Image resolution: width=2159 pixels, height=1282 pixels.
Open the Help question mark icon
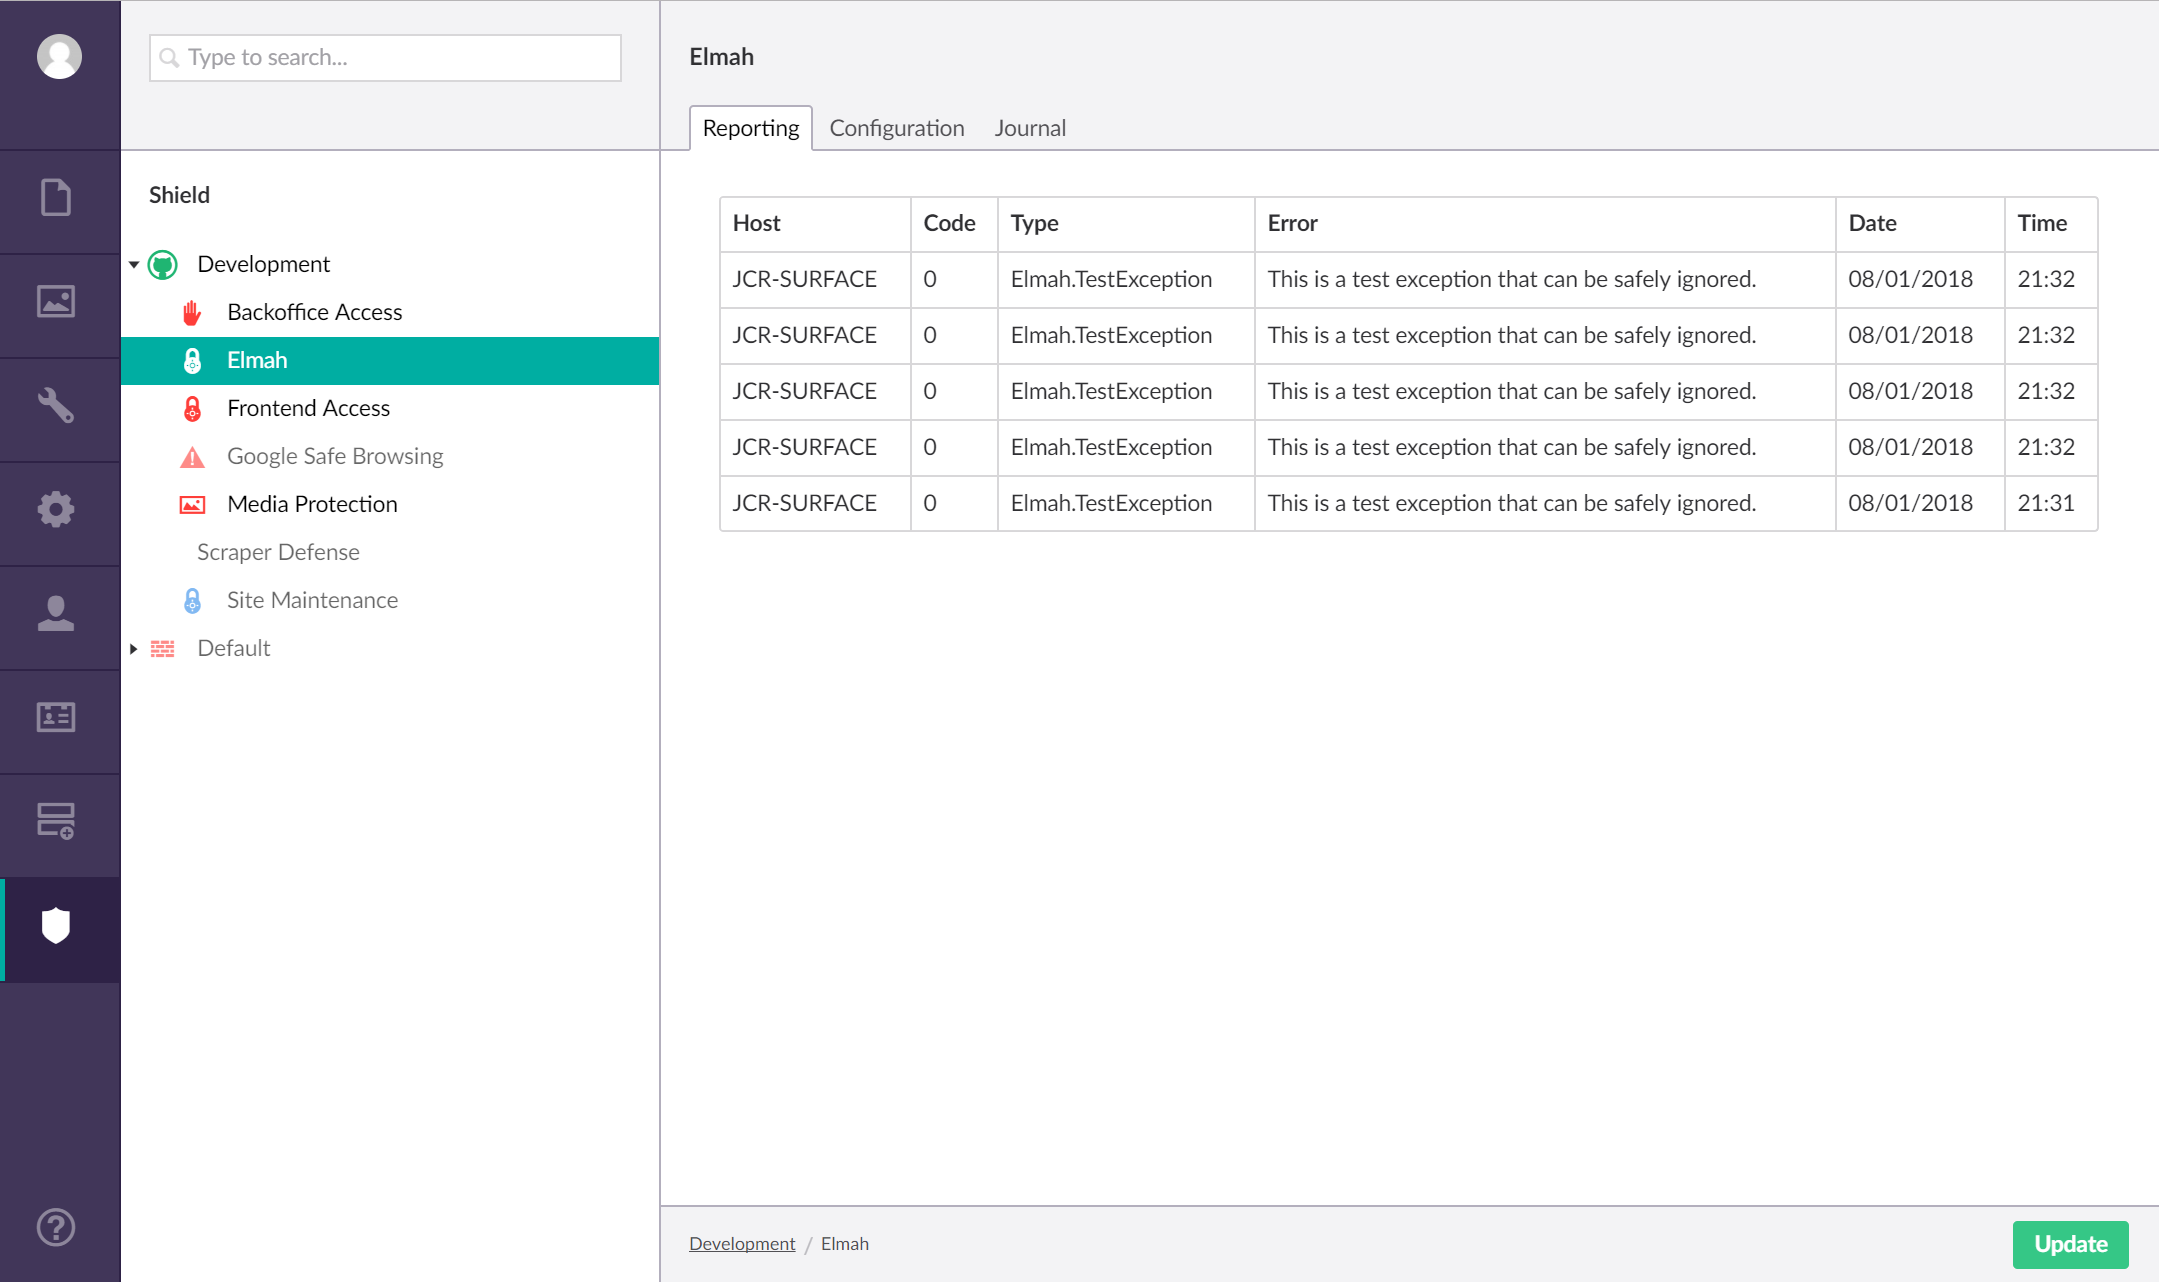pos(56,1227)
